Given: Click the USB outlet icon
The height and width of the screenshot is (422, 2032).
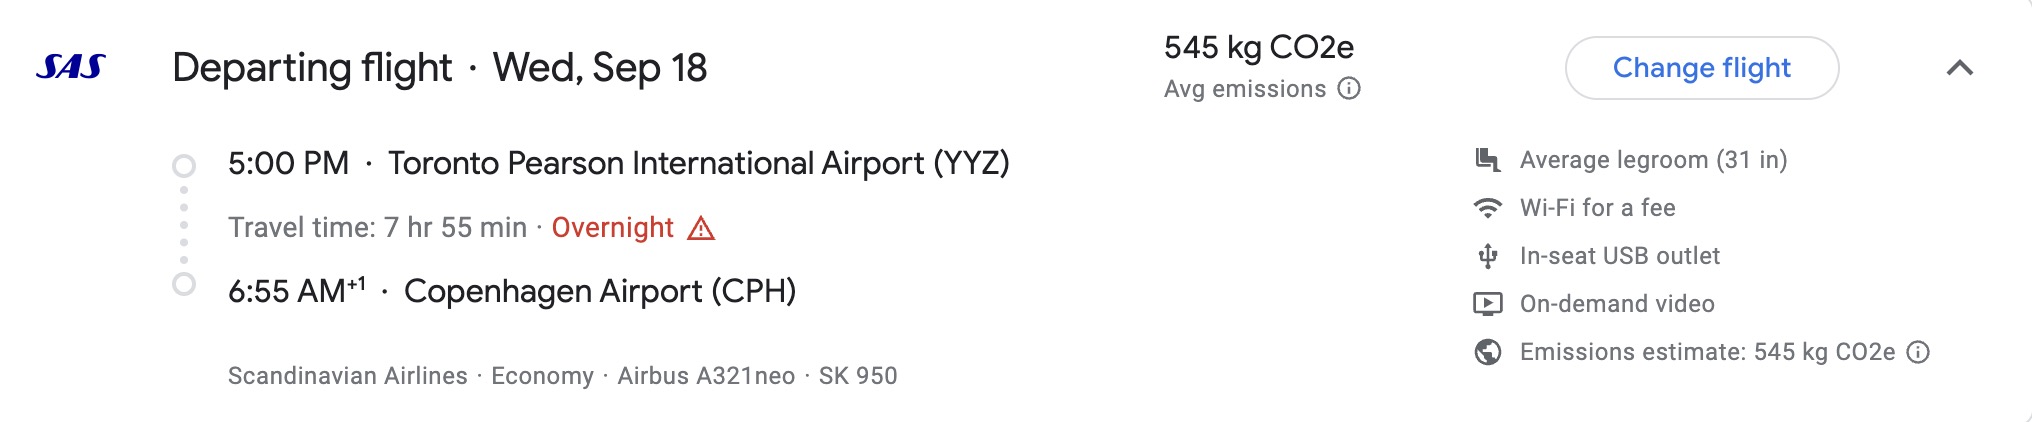Looking at the screenshot, I should pyautogui.click(x=1488, y=256).
